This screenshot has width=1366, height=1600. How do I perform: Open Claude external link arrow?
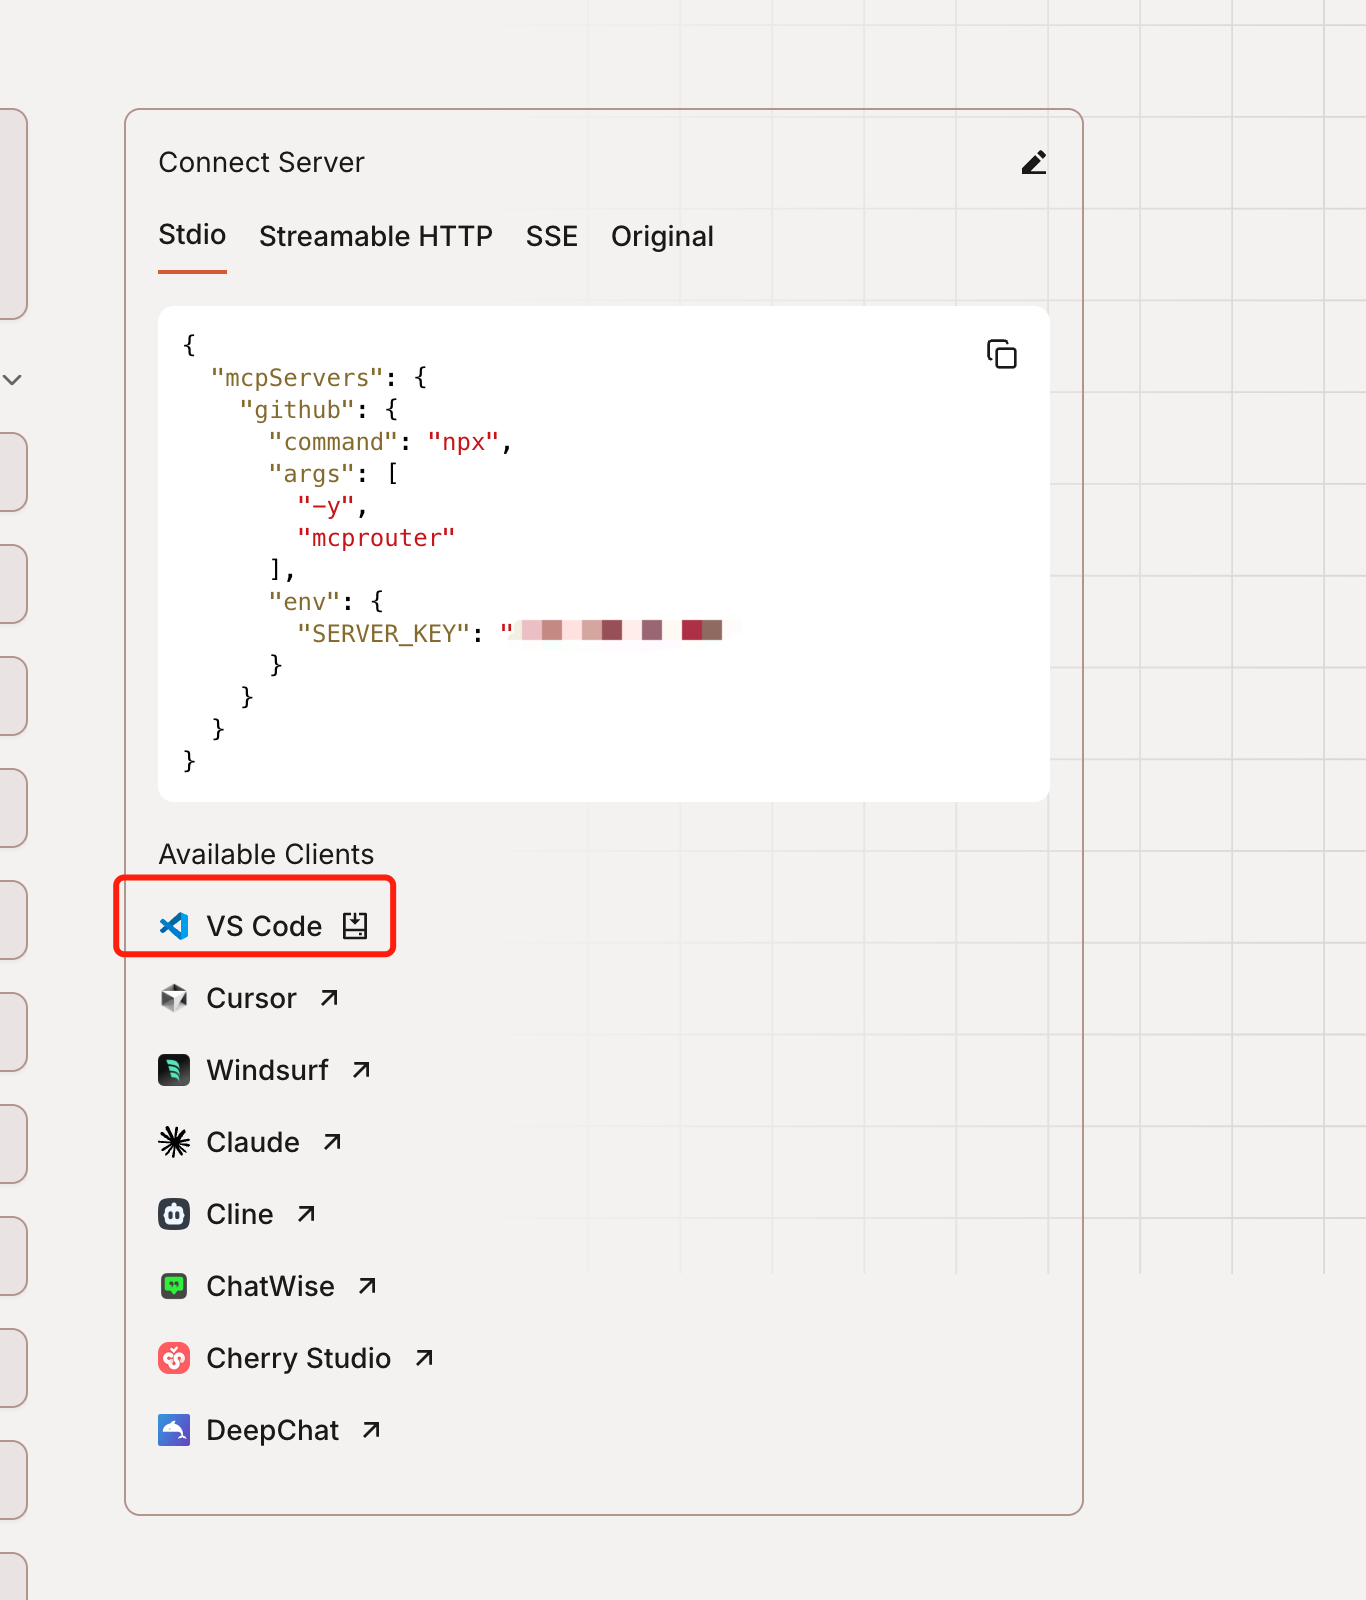click(332, 1142)
